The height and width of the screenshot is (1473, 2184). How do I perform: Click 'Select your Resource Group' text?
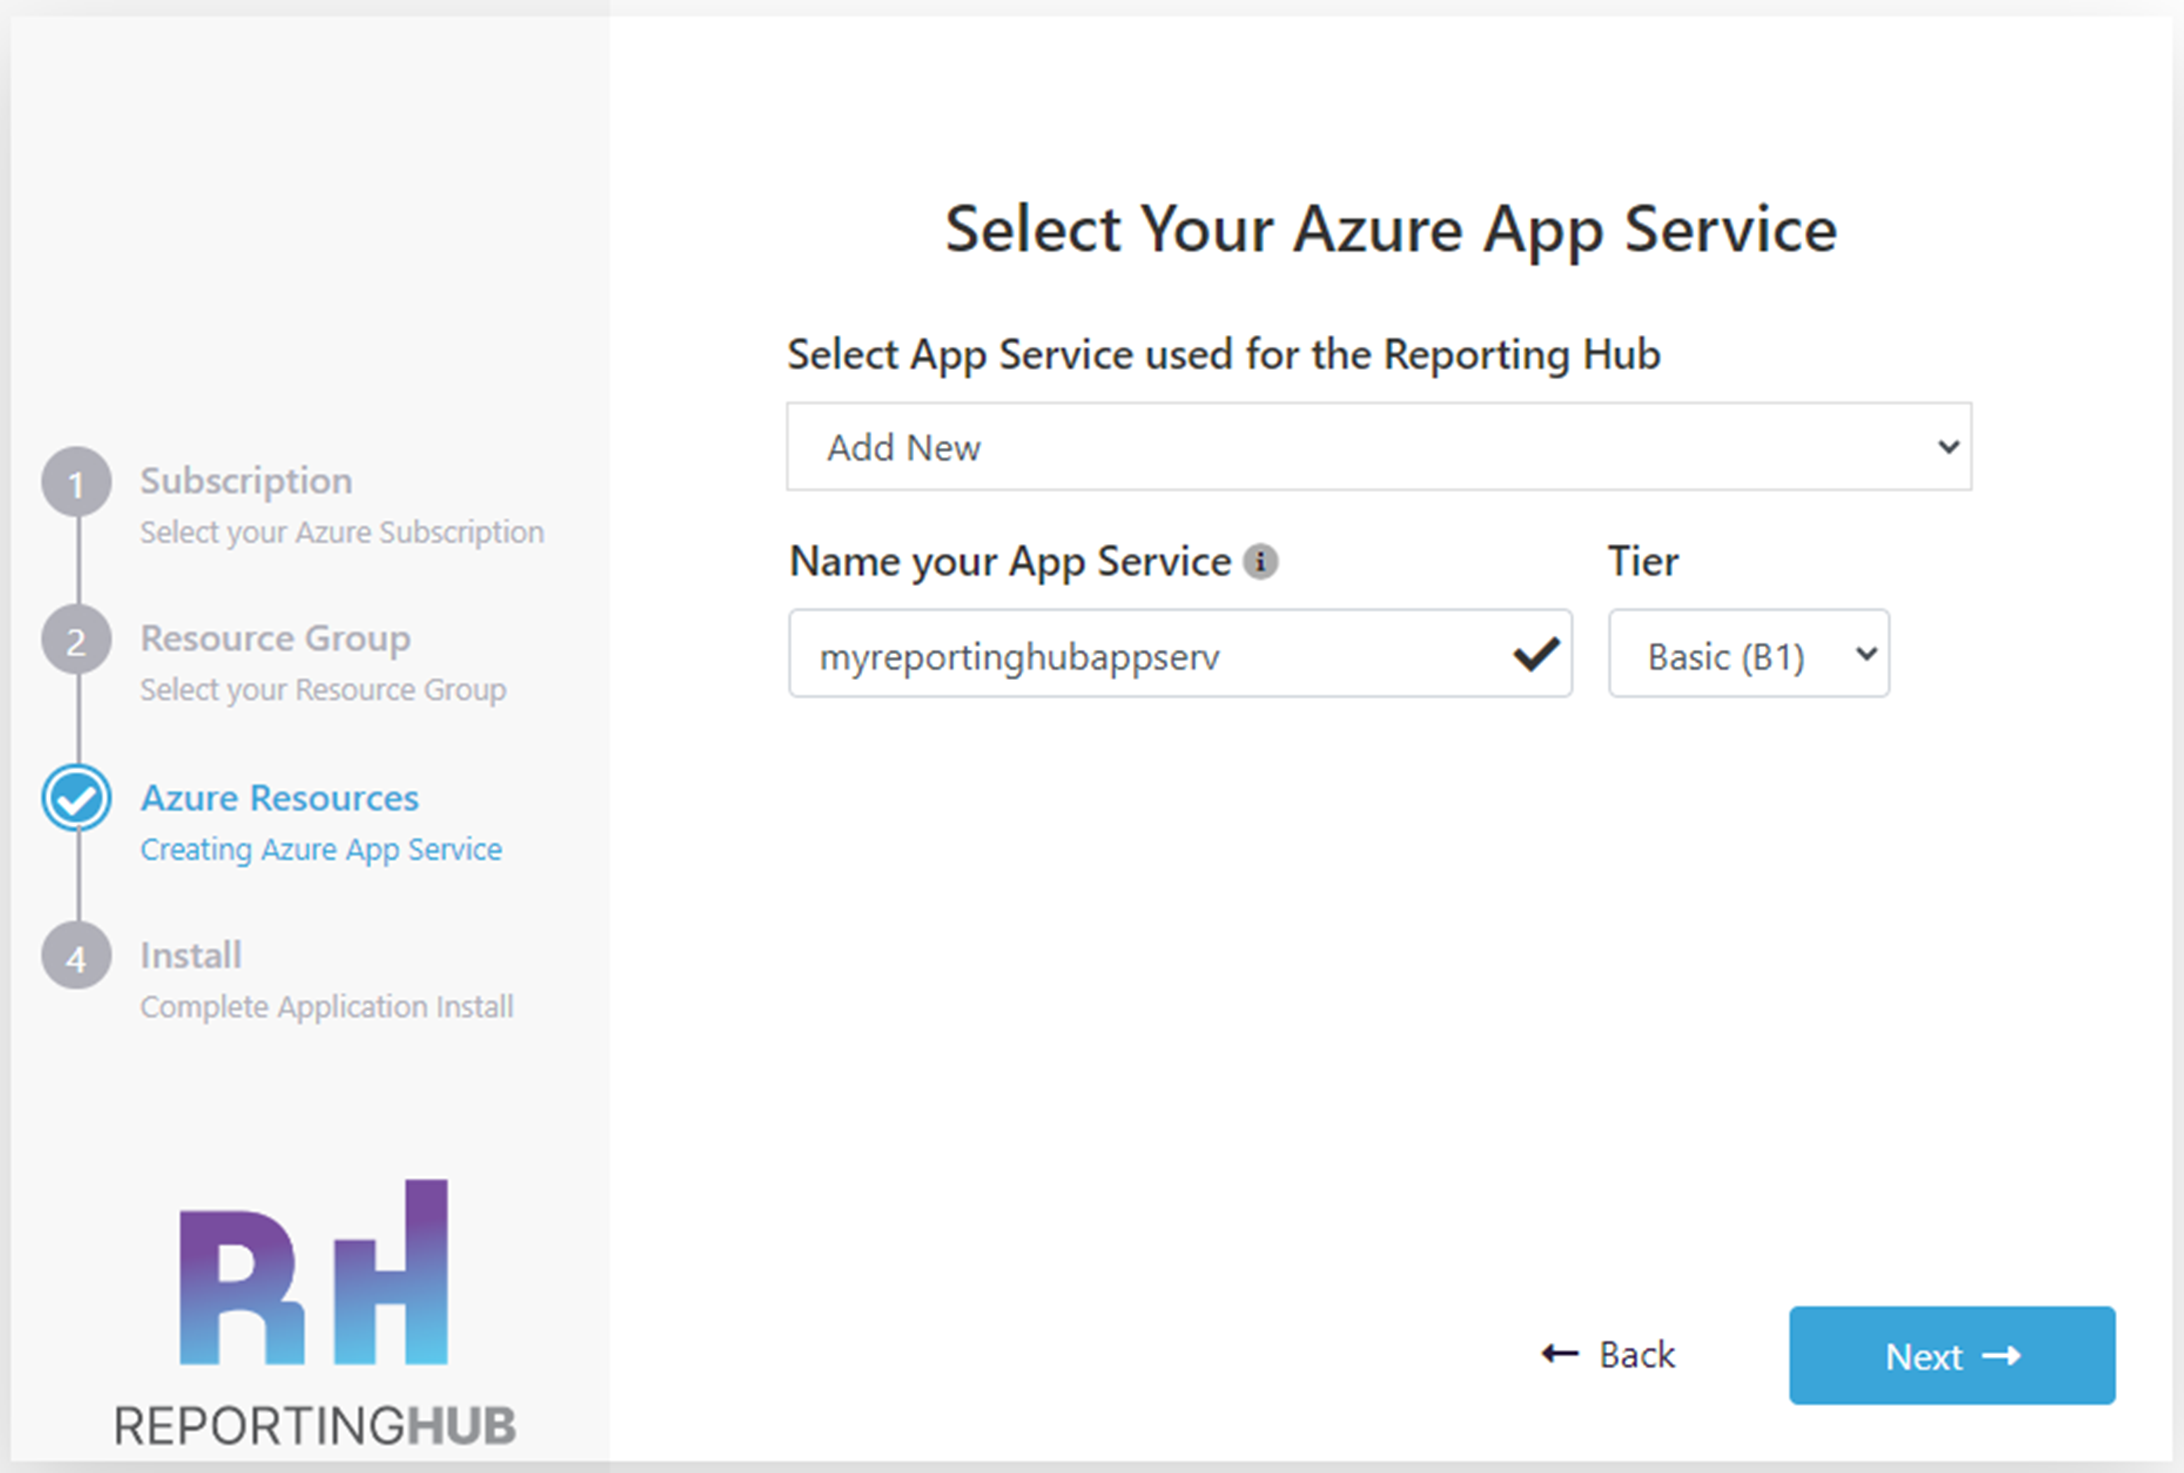point(323,690)
